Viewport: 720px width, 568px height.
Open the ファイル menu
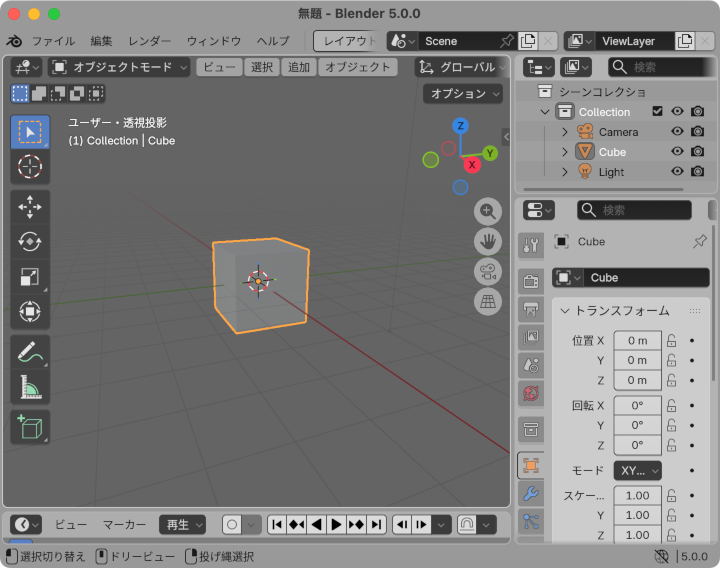tap(53, 41)
